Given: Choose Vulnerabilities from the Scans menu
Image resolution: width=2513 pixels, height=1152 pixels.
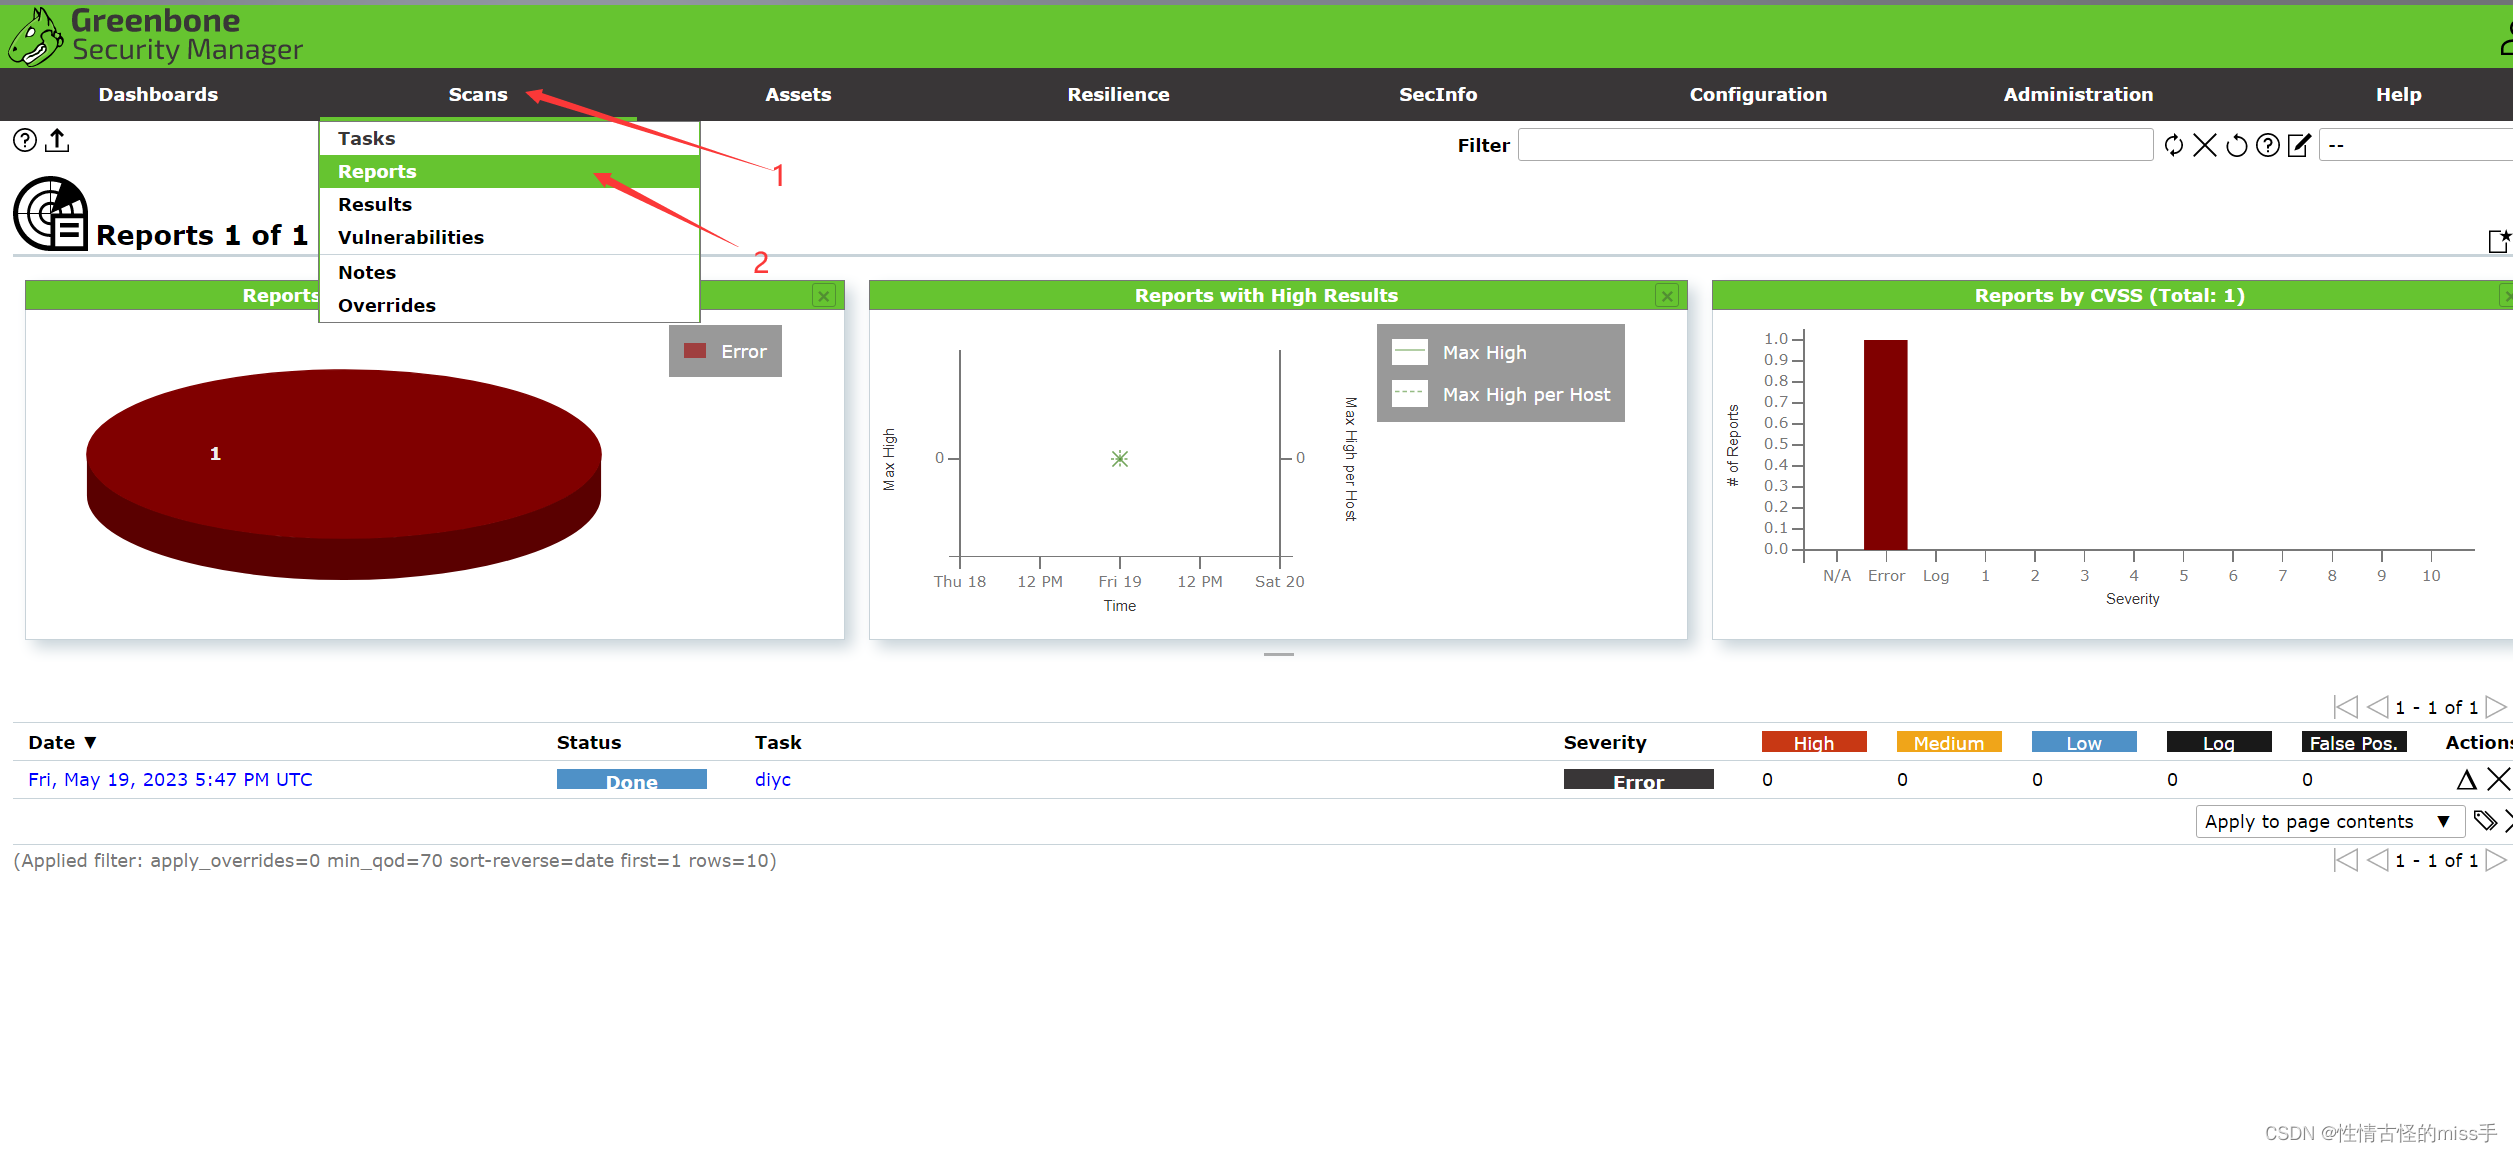Looking at the screenshot, I should (410, 238).
